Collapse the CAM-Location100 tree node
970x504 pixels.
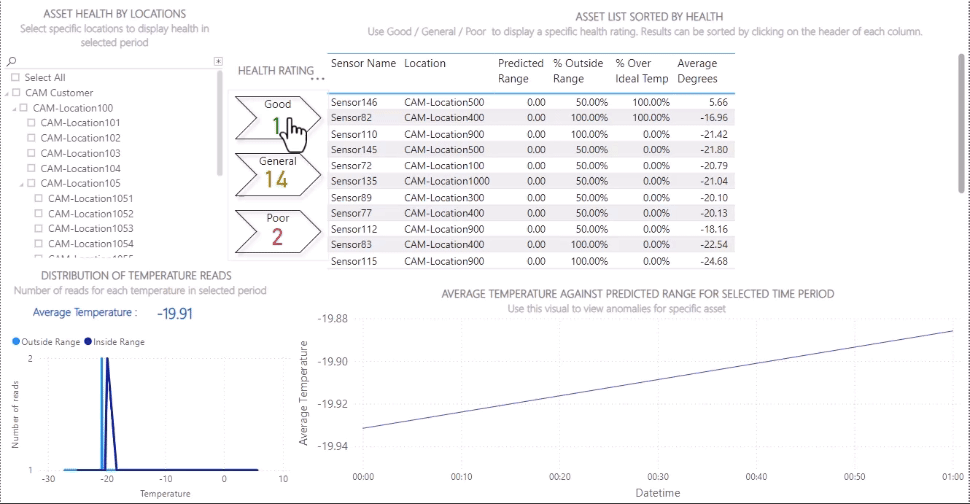click(14, 108)
